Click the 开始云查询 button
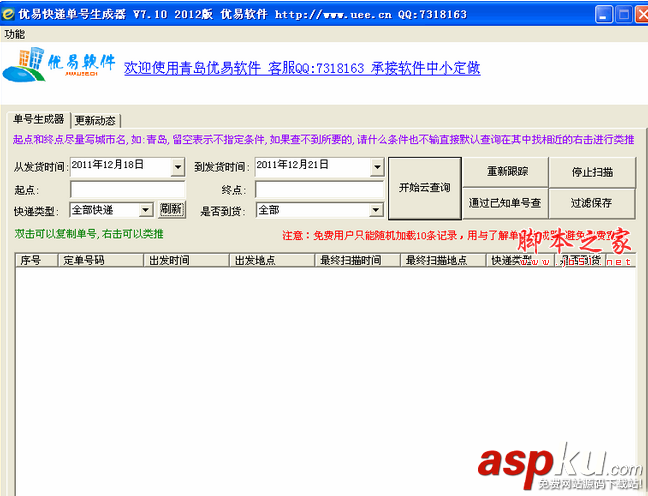Screen dimensions: 648x496 (x=424, y=188)
